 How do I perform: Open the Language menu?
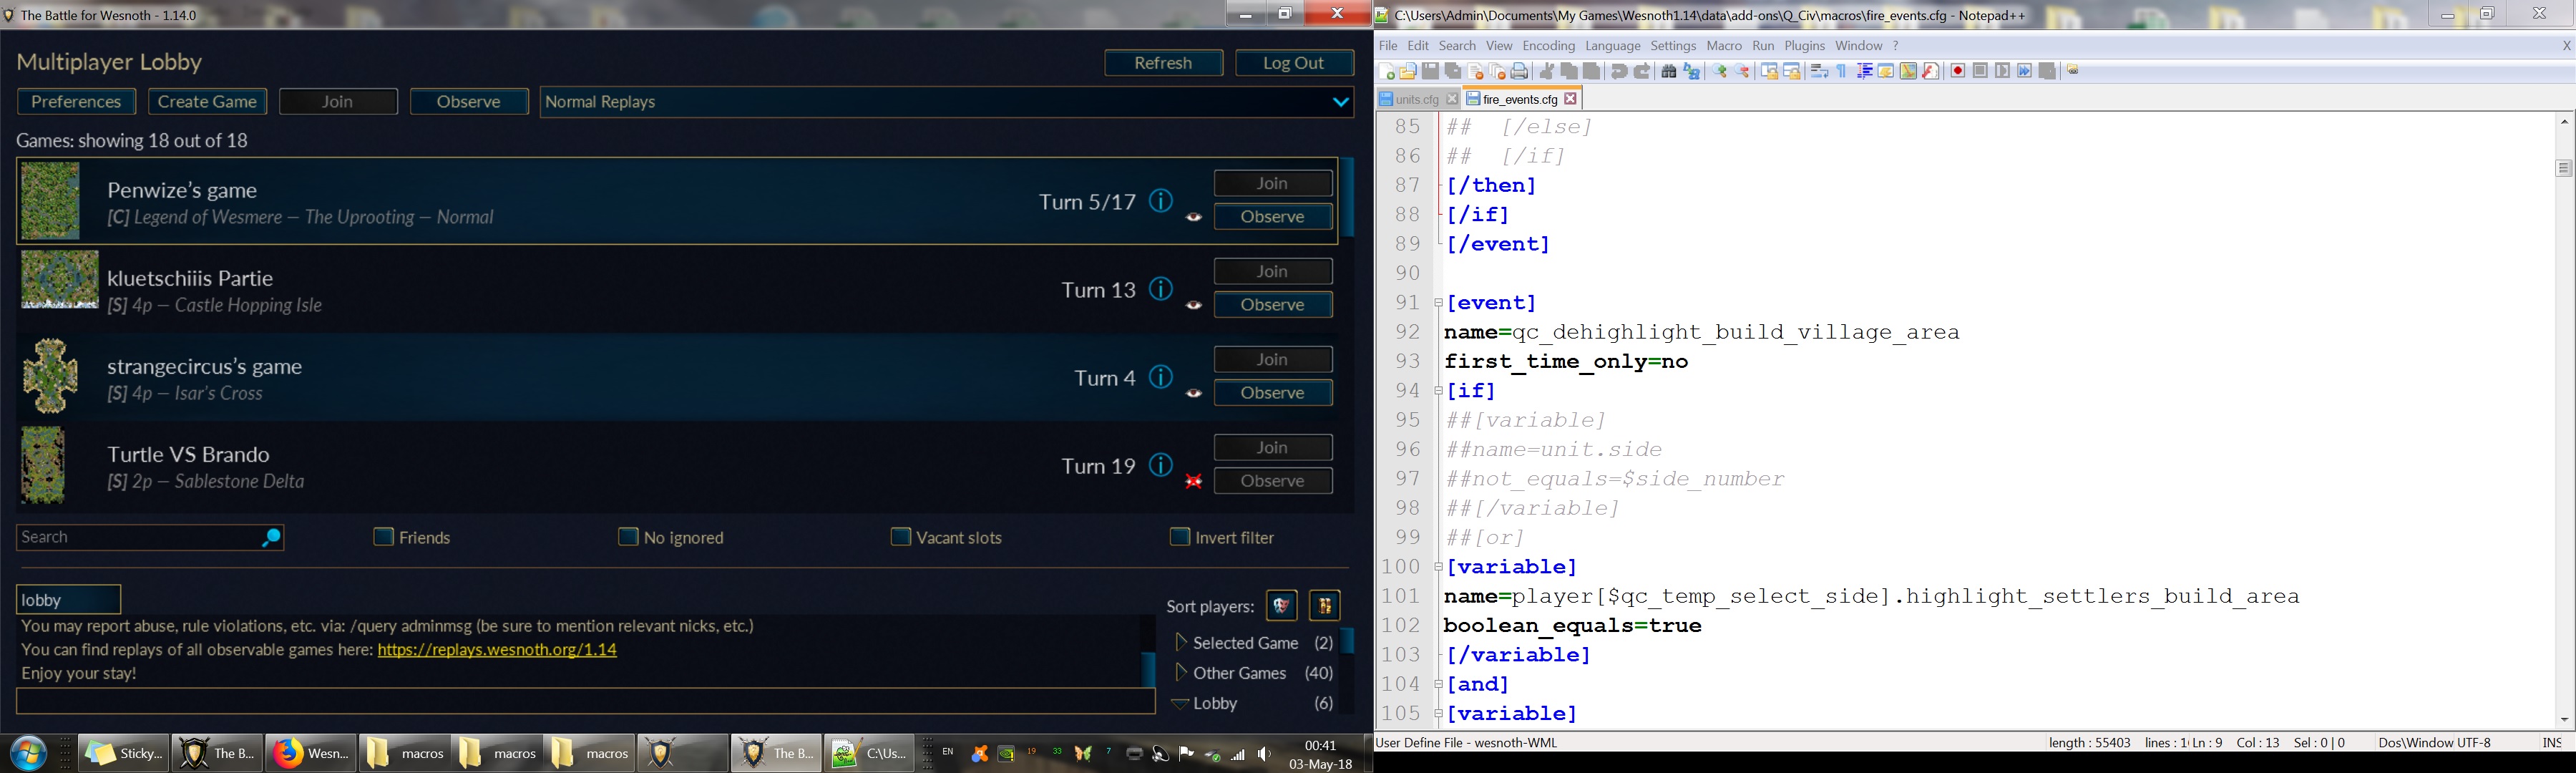click(1612, 46)
